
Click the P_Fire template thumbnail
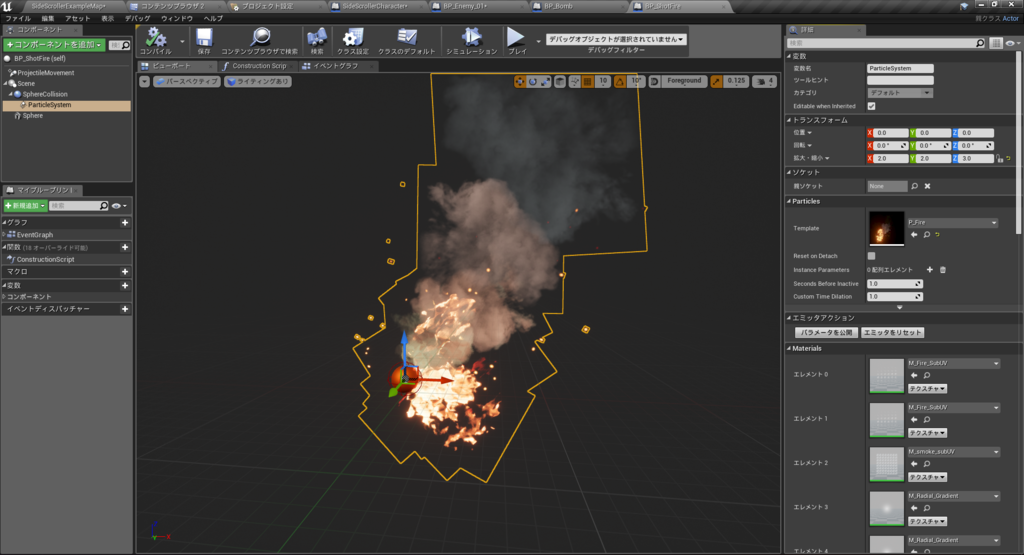tap(886, 228)
